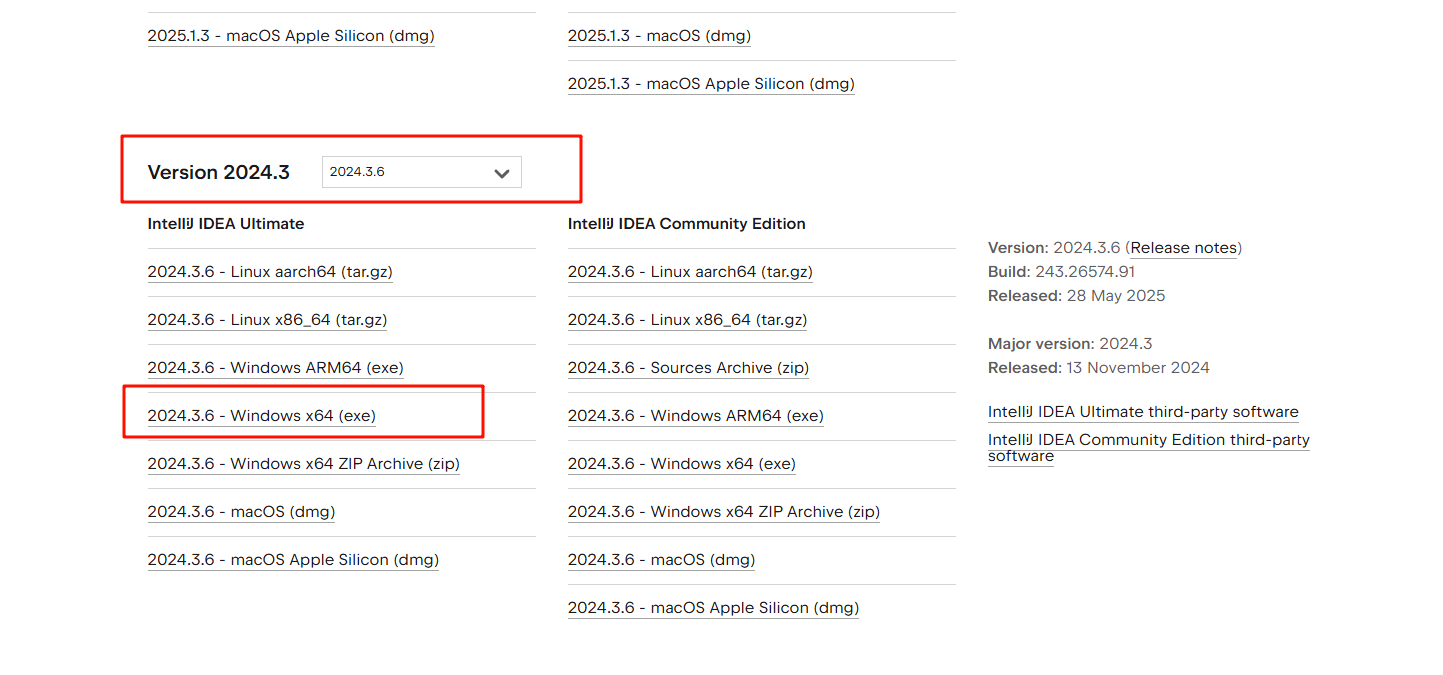Click 2025.1.3 Apple Silicon link below 2025.1.3 macOS (dmg)
The height and width of the screenshot is (675, 1443).
[x=711, y=84]
